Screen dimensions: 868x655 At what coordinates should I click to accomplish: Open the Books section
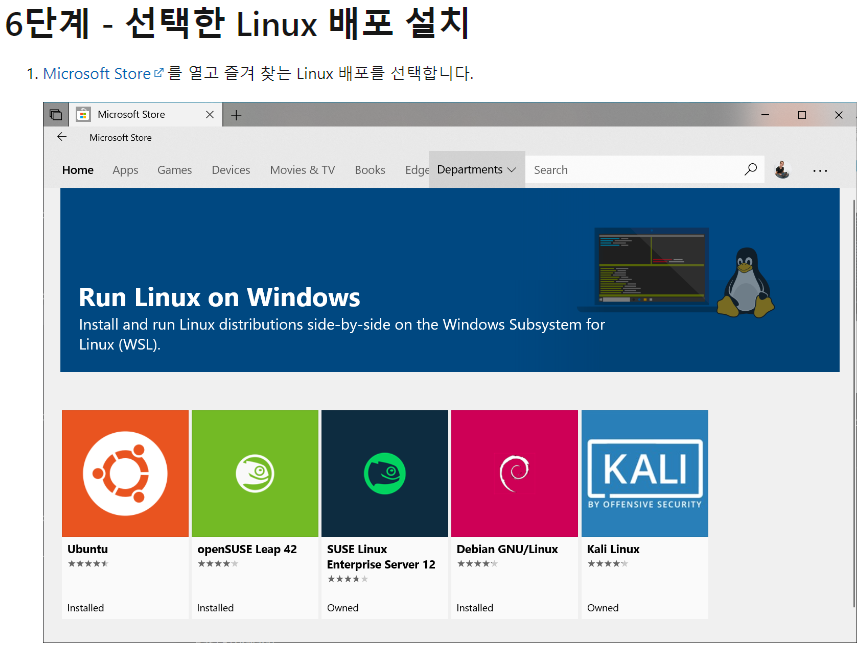tap(370, 170)
